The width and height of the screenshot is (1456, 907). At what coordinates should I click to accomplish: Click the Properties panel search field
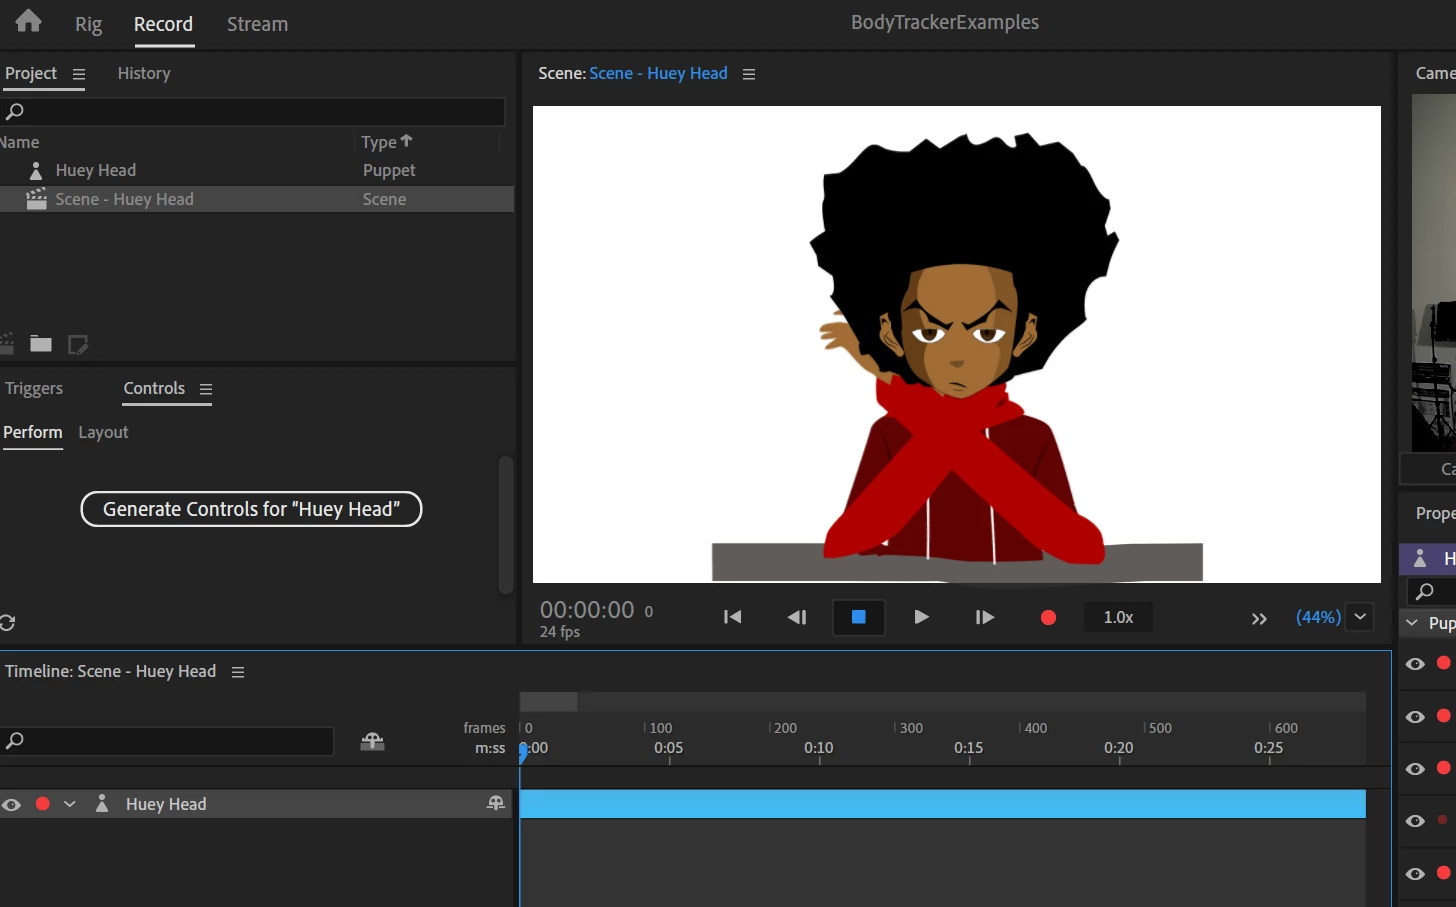[1432, 591]
